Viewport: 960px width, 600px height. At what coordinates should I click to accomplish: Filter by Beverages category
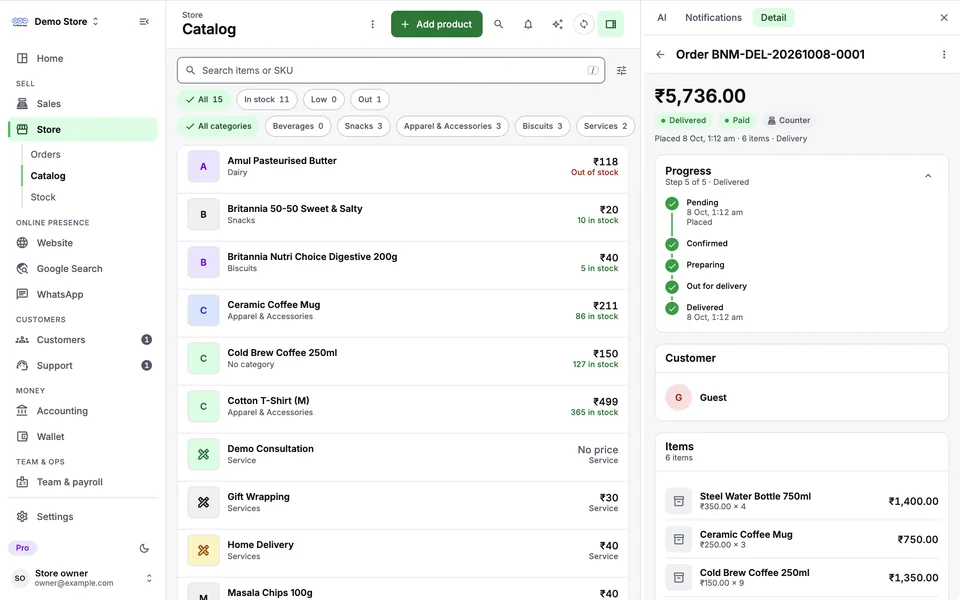298,126
